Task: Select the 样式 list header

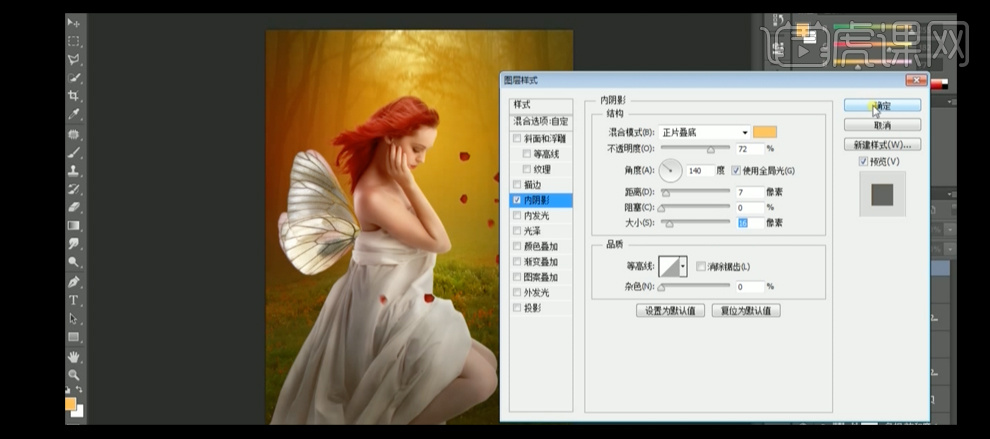Action: point(541,105)
